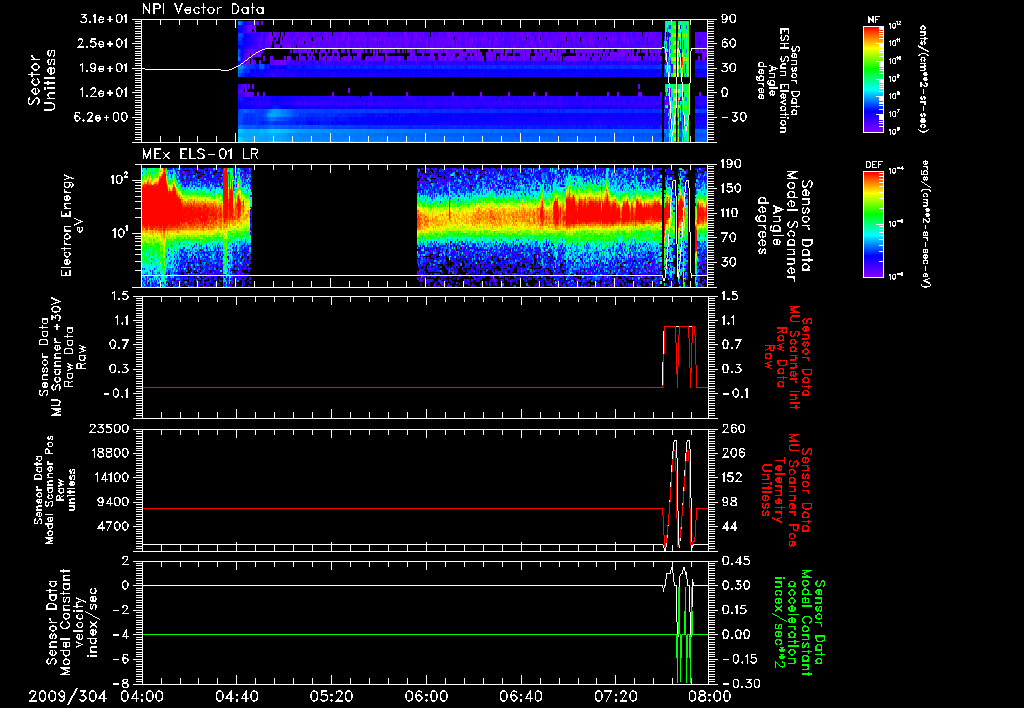Click the green burst in NPI spectrogram
1024x708 pixels.
[x=677, y=80]
